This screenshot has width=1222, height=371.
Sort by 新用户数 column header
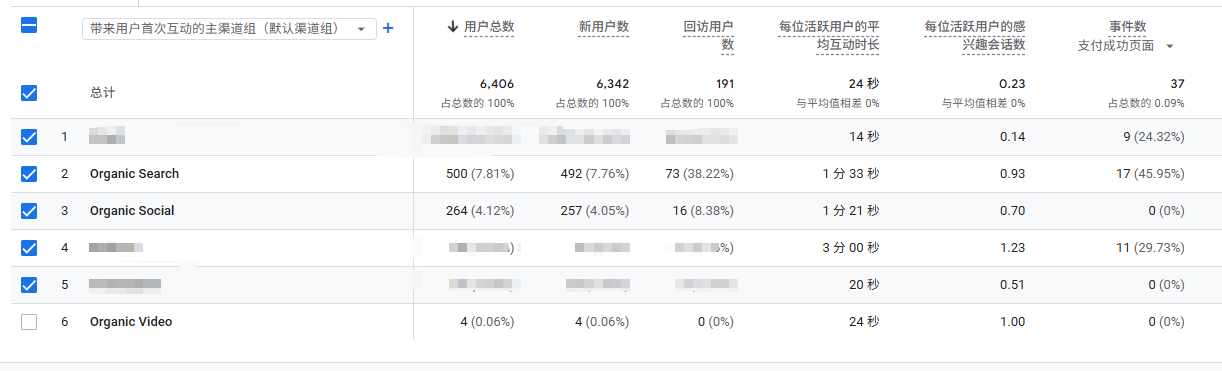(x=604, y=27)
